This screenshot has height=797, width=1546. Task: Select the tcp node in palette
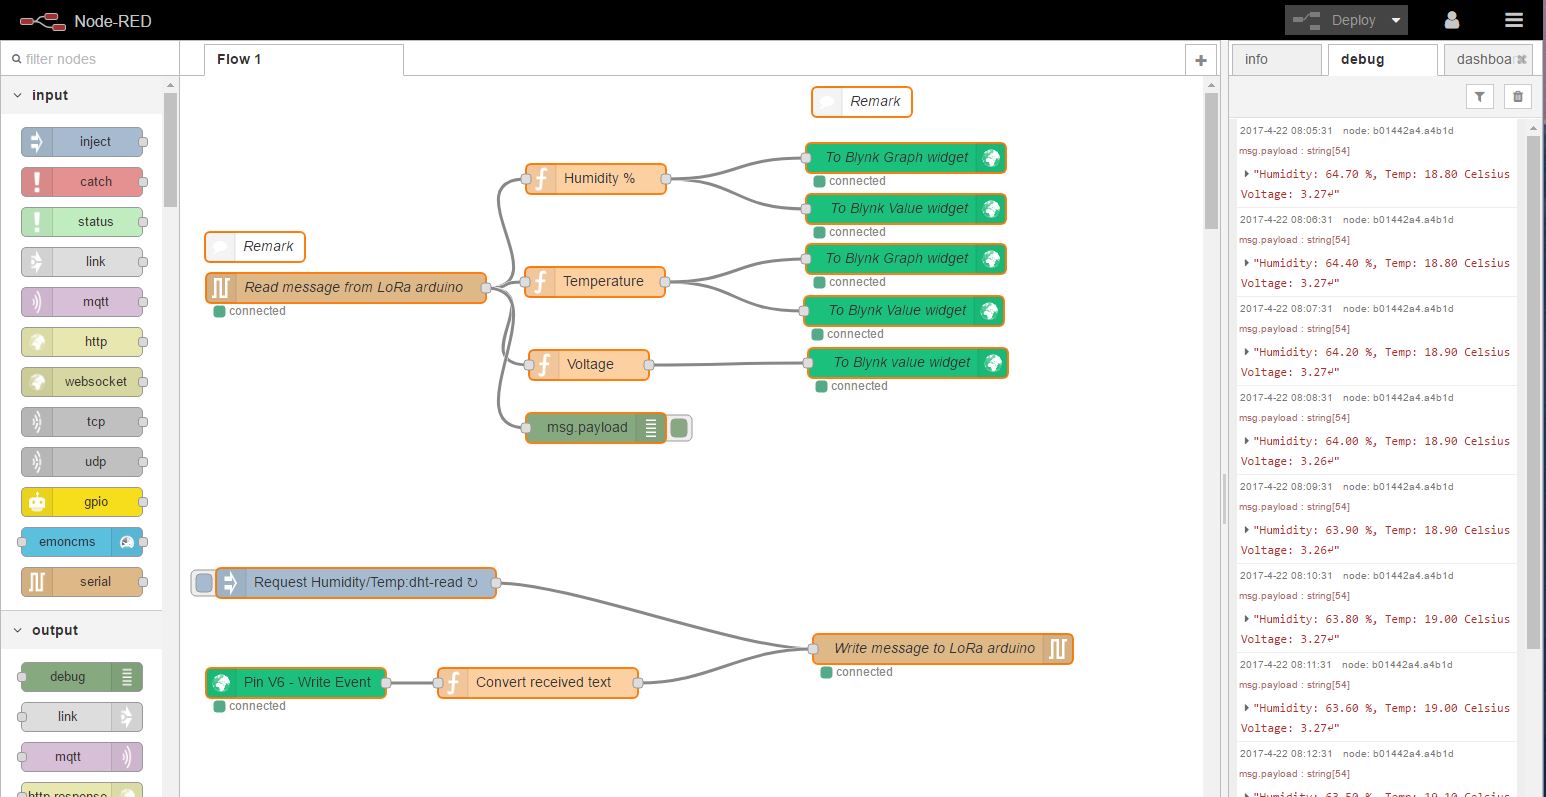pos(82,422)
